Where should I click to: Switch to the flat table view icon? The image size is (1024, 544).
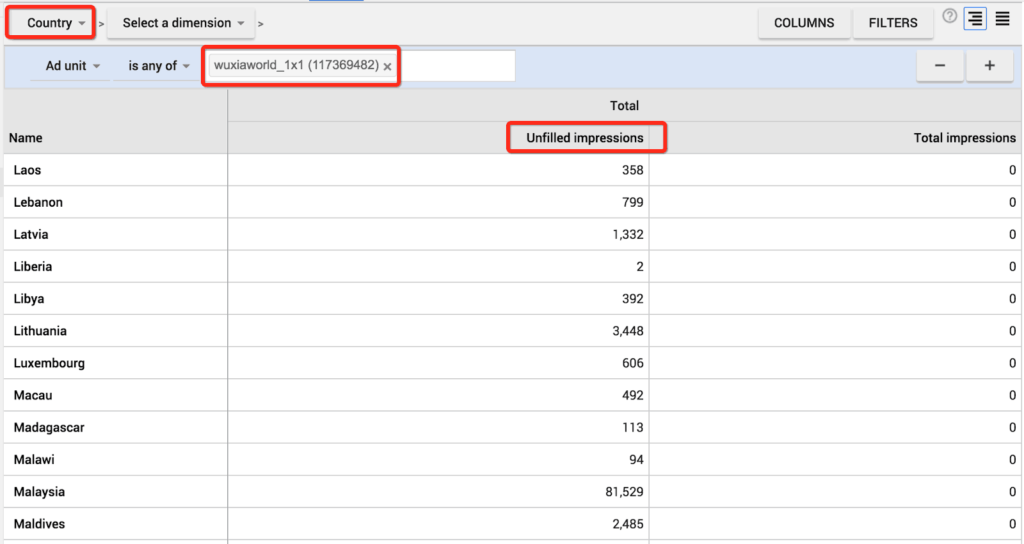[1002, 18]
